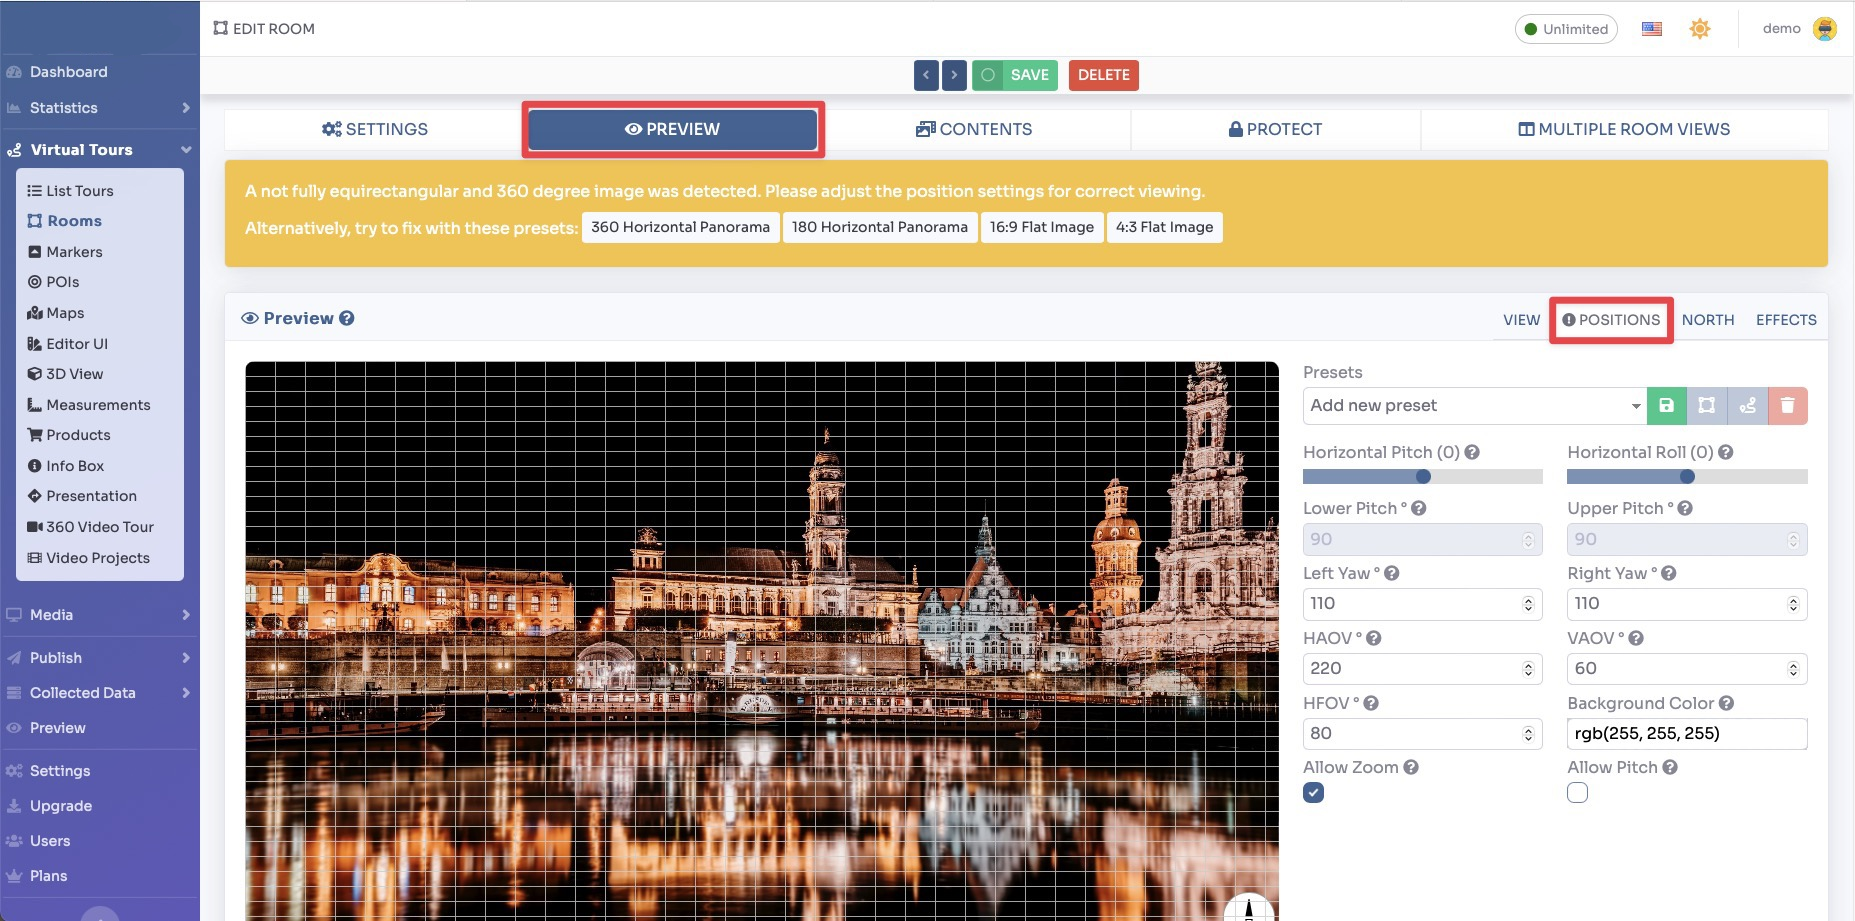This screenshot has height=921, width=1855.
Task: Open the US flag language selector
Action: coord(1652,29)
